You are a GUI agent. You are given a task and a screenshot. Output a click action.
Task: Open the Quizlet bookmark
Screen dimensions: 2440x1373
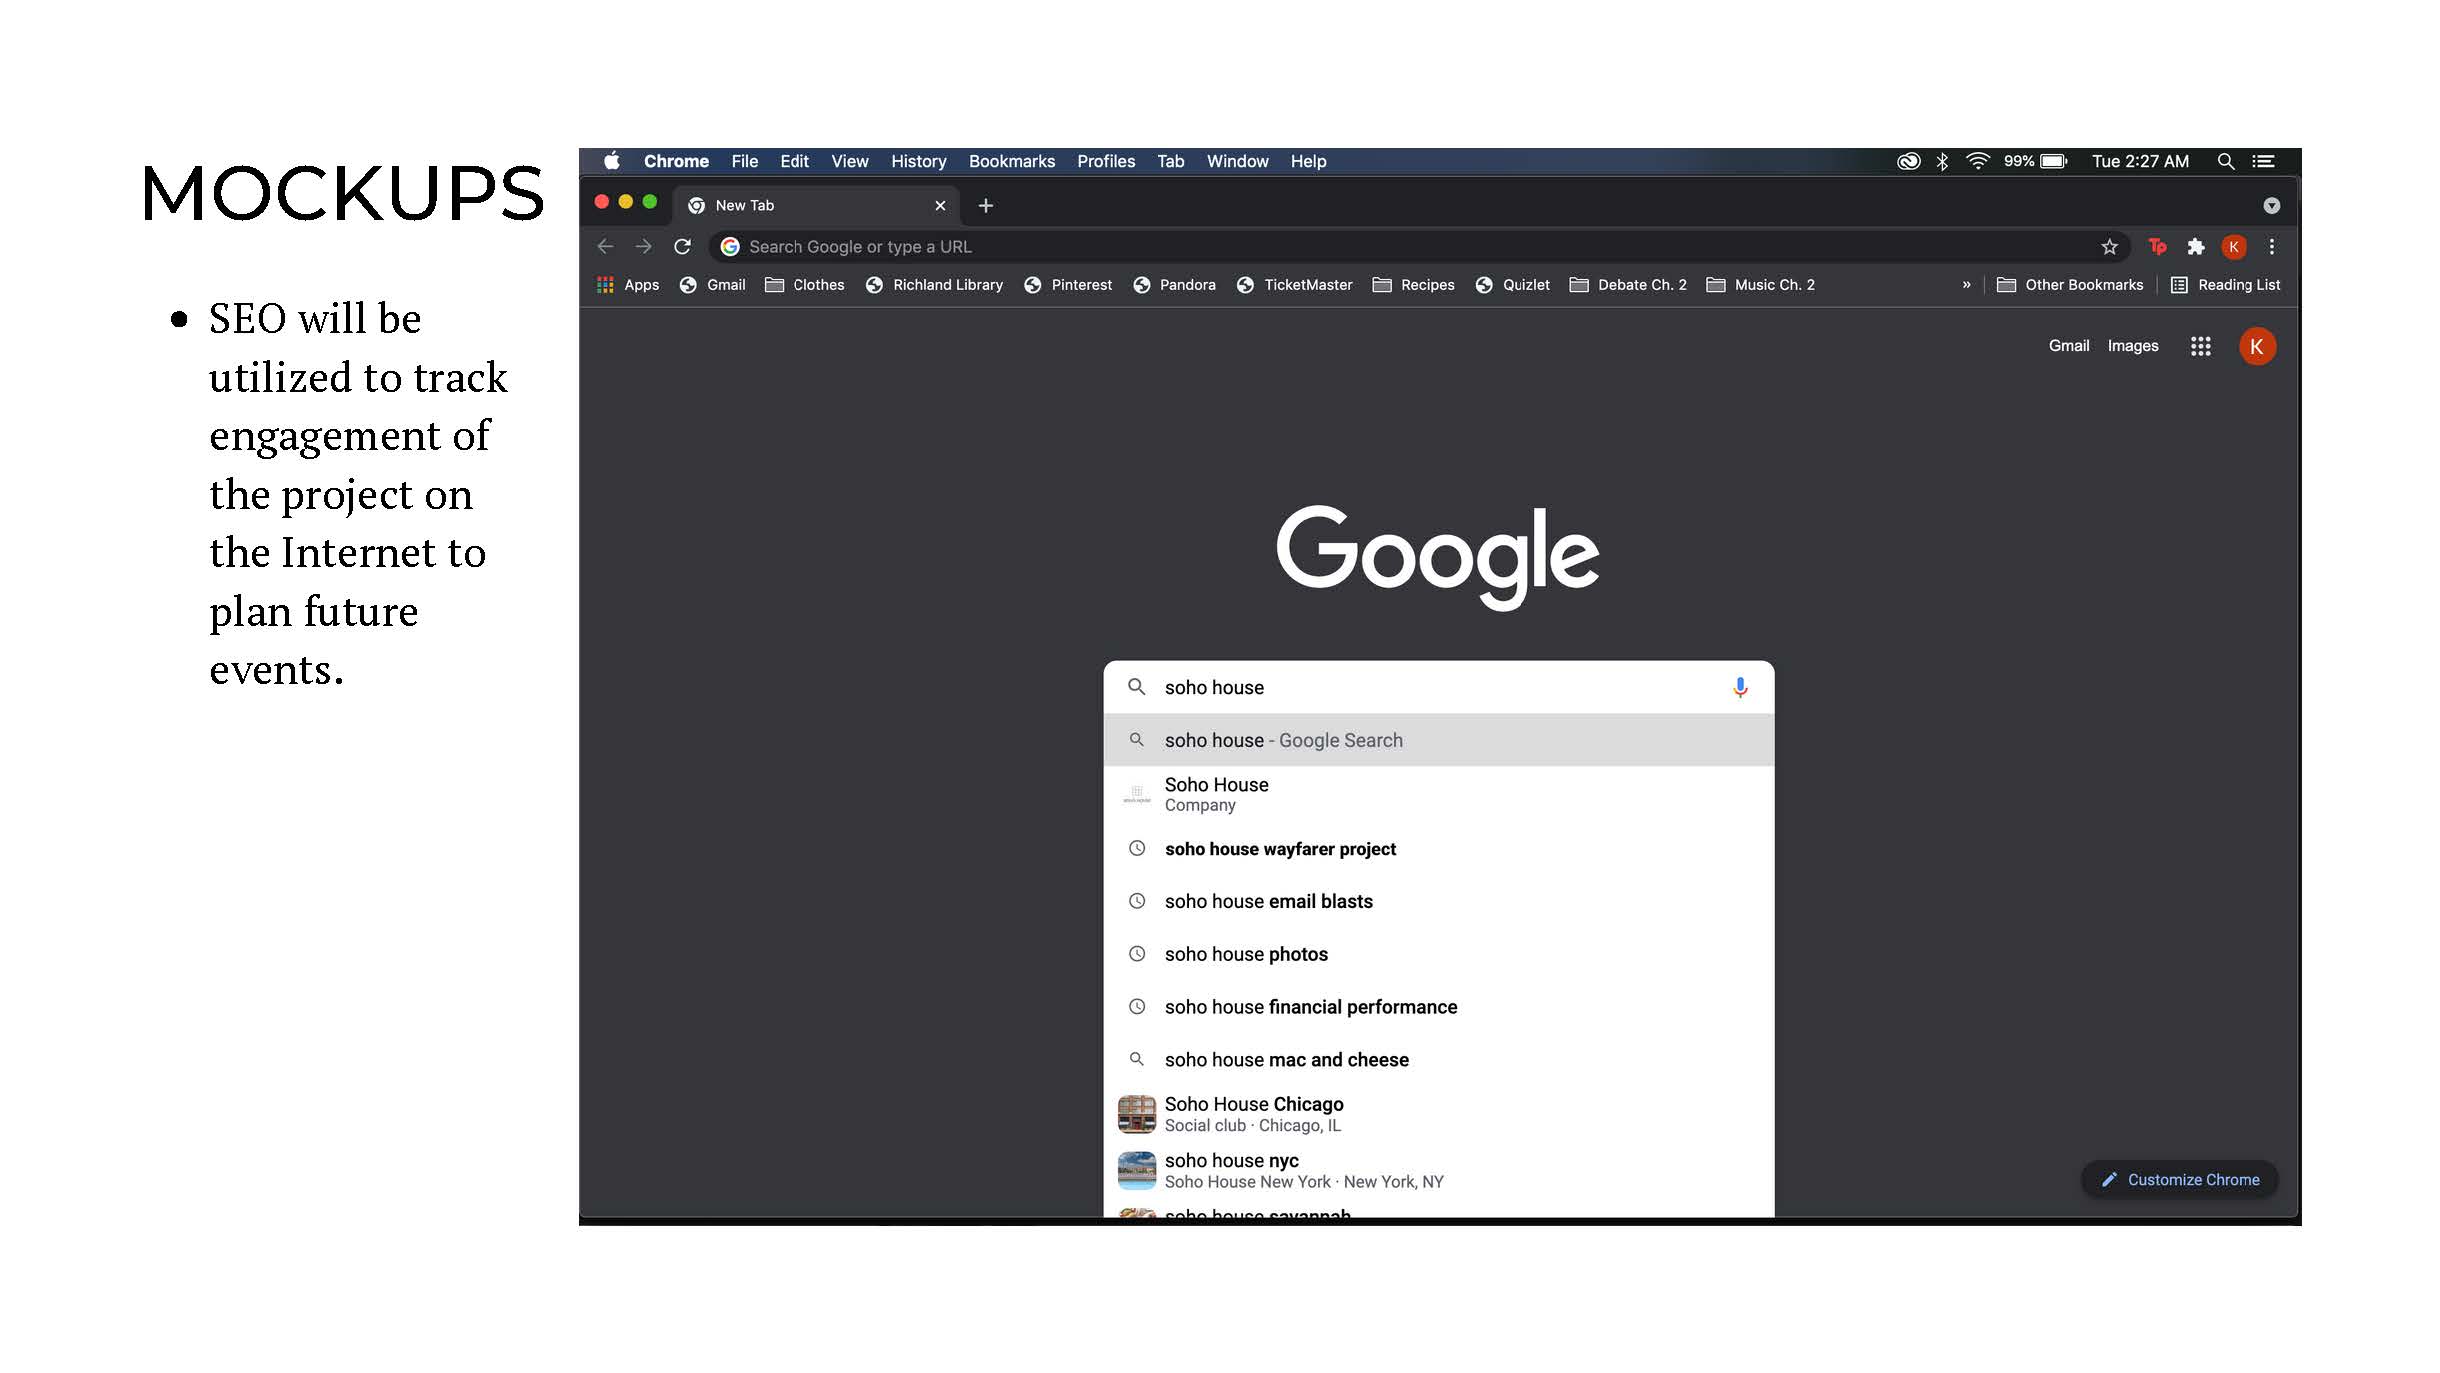[x=1512, y=285]
